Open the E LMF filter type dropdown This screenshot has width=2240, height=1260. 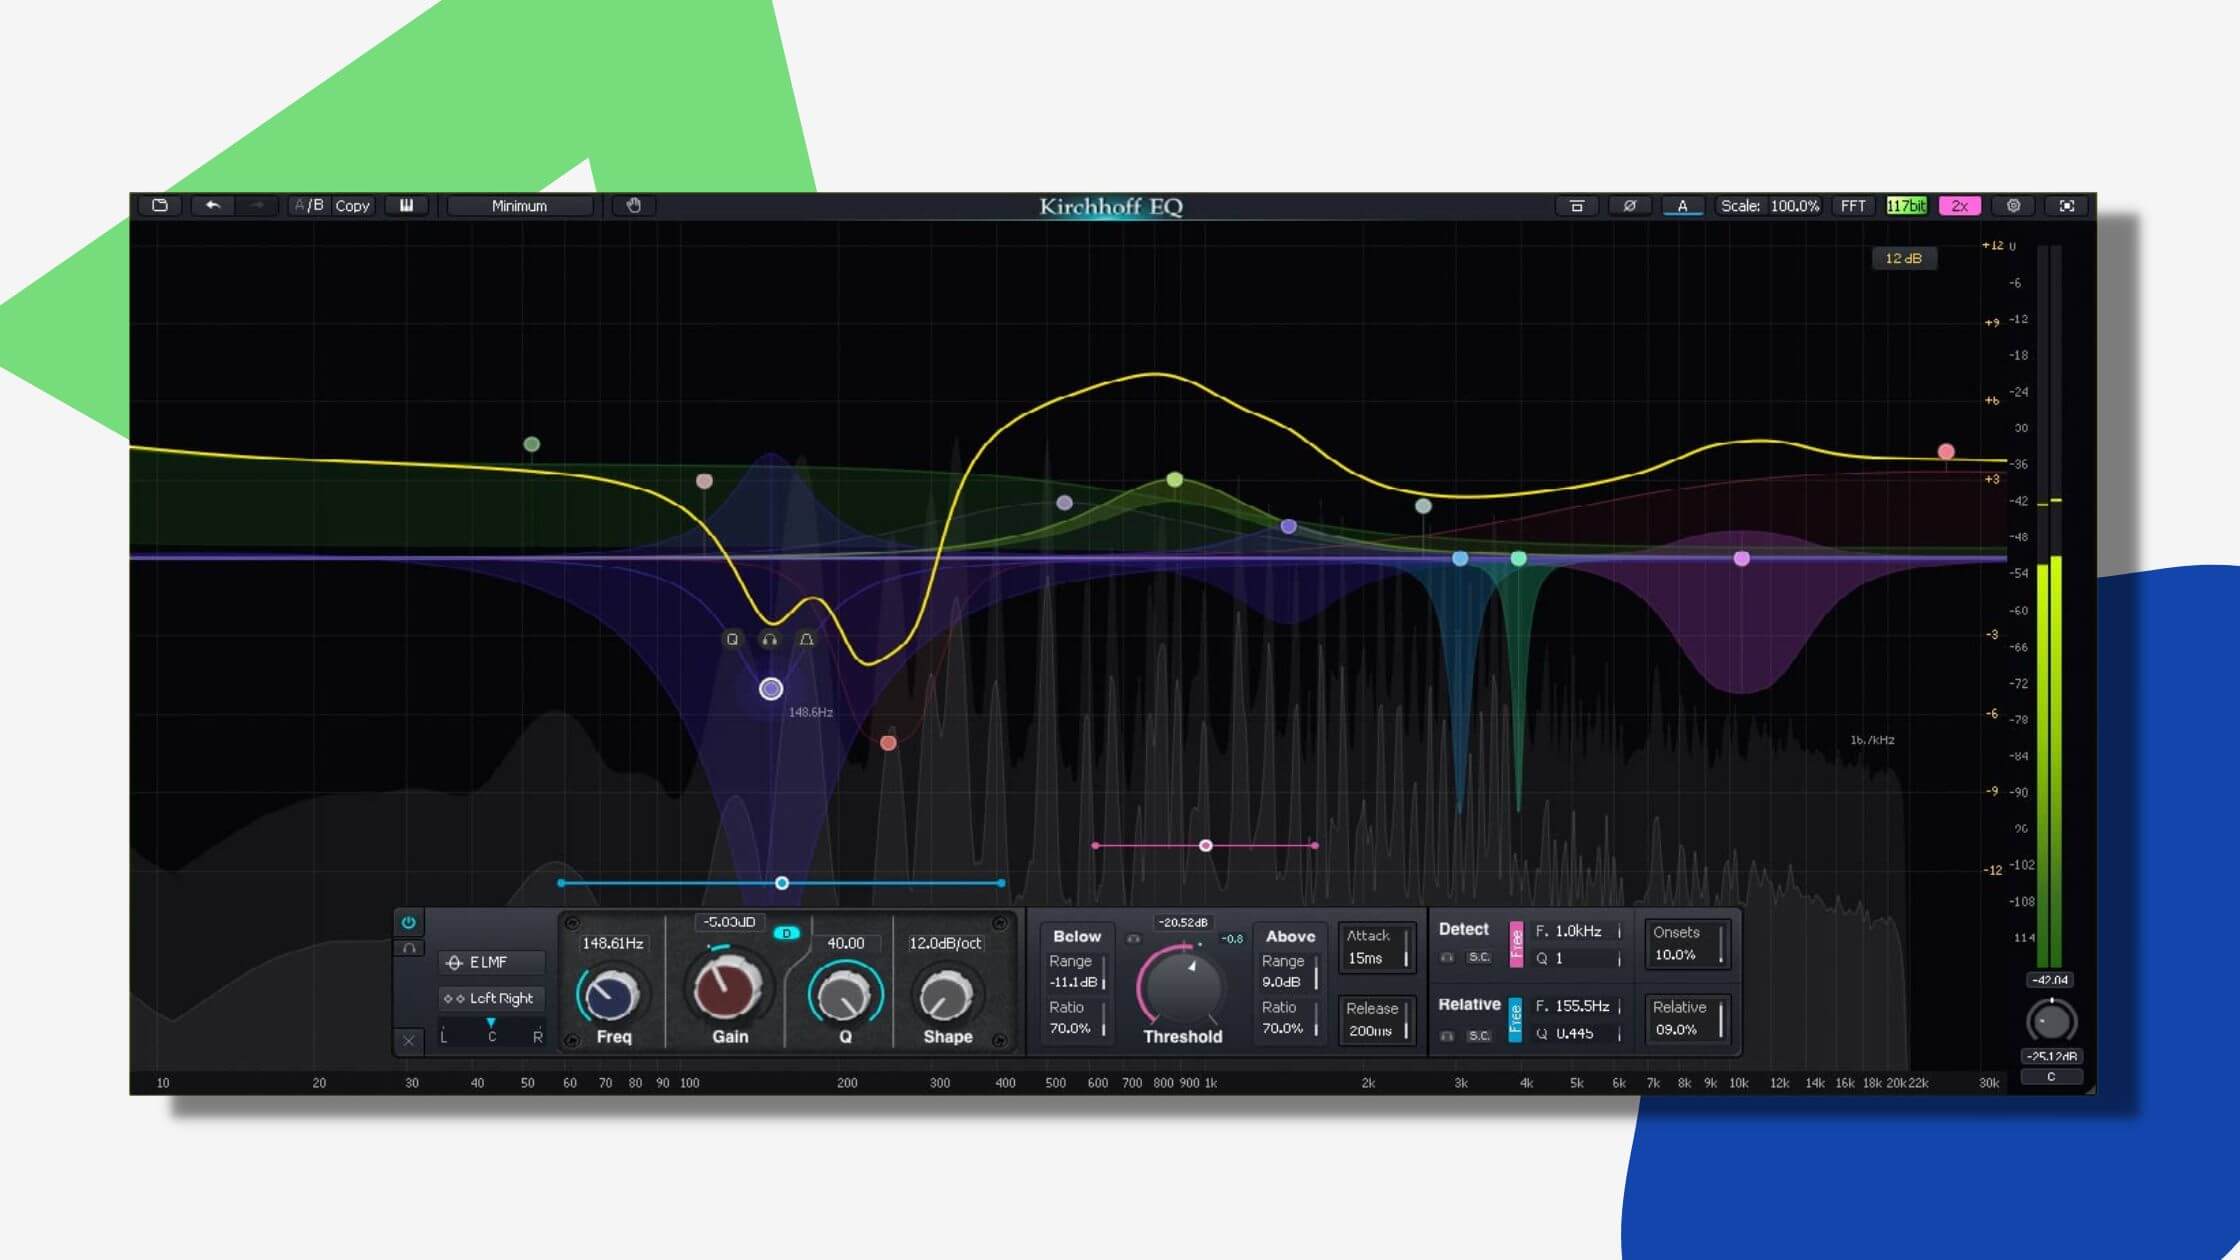pos(491,962)
